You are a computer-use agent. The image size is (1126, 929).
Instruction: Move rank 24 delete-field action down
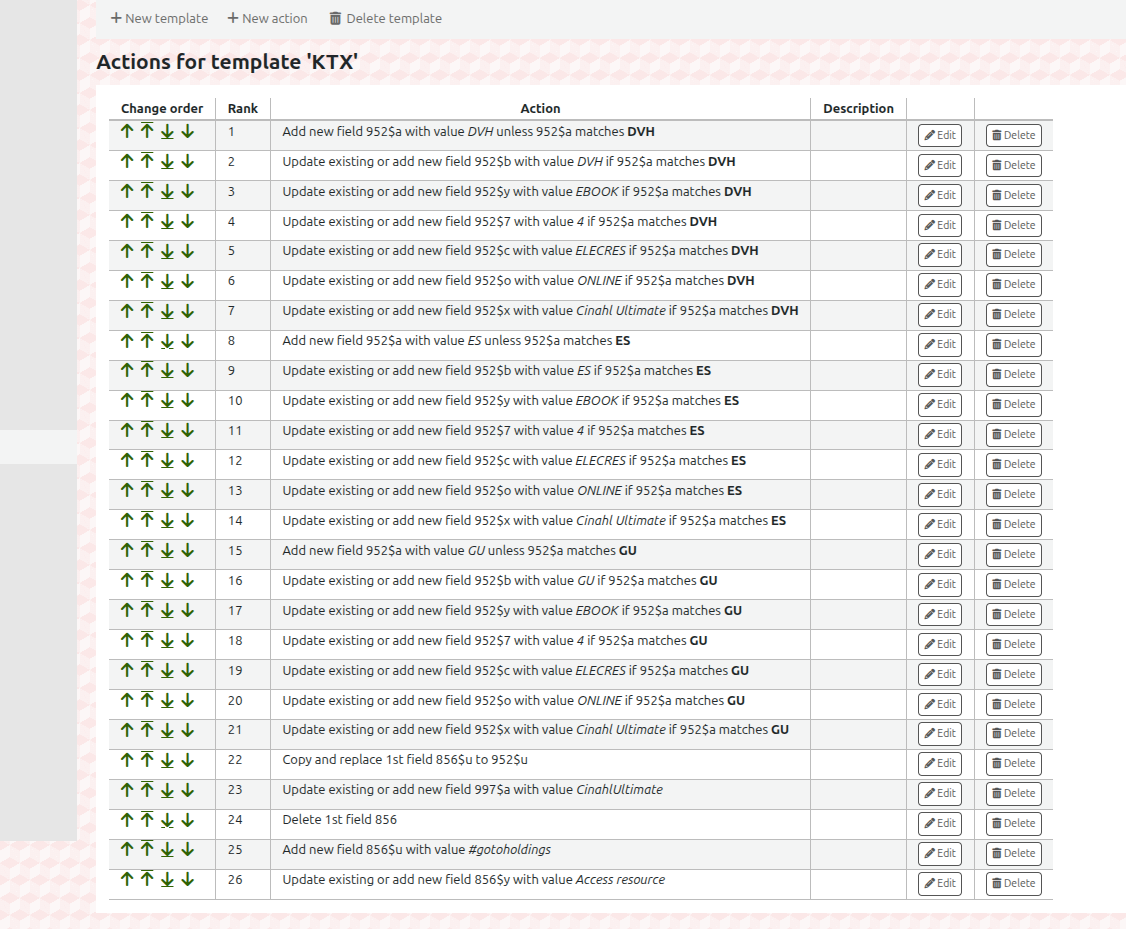[188, 821]
